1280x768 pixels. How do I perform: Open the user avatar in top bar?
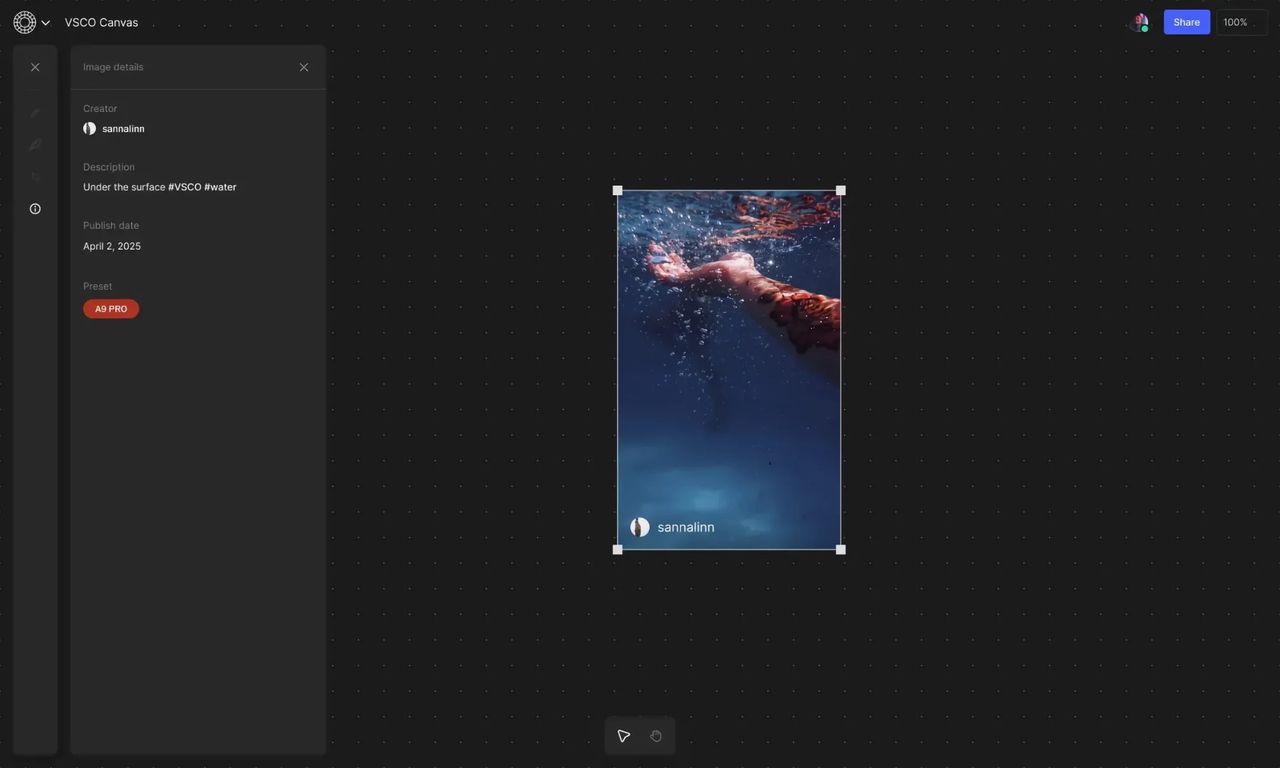[1139, 22]
